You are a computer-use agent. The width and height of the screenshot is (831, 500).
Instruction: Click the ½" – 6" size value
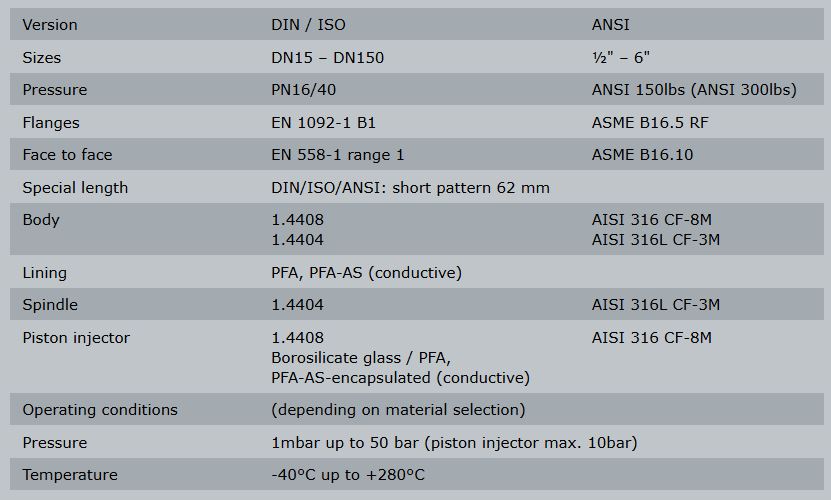626,57
